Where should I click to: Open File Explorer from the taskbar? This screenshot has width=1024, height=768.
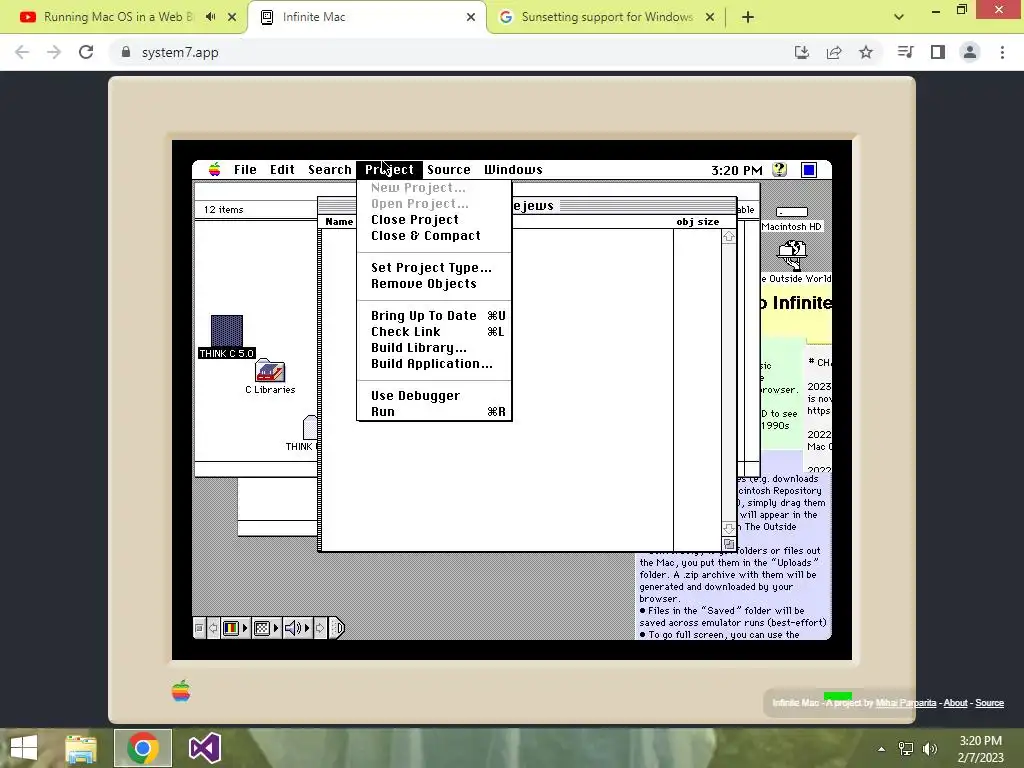pyautogui.click(x=81, y=748)
